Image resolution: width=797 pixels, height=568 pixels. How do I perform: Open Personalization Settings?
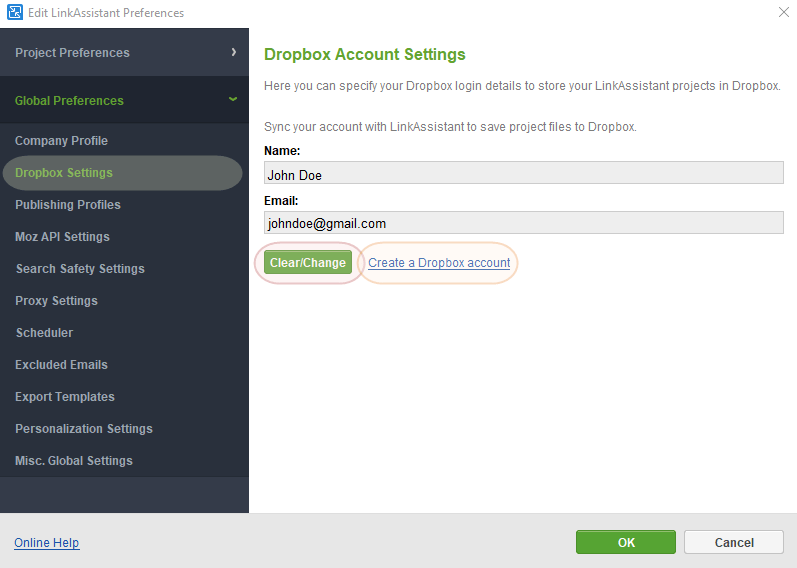point(84,429)
